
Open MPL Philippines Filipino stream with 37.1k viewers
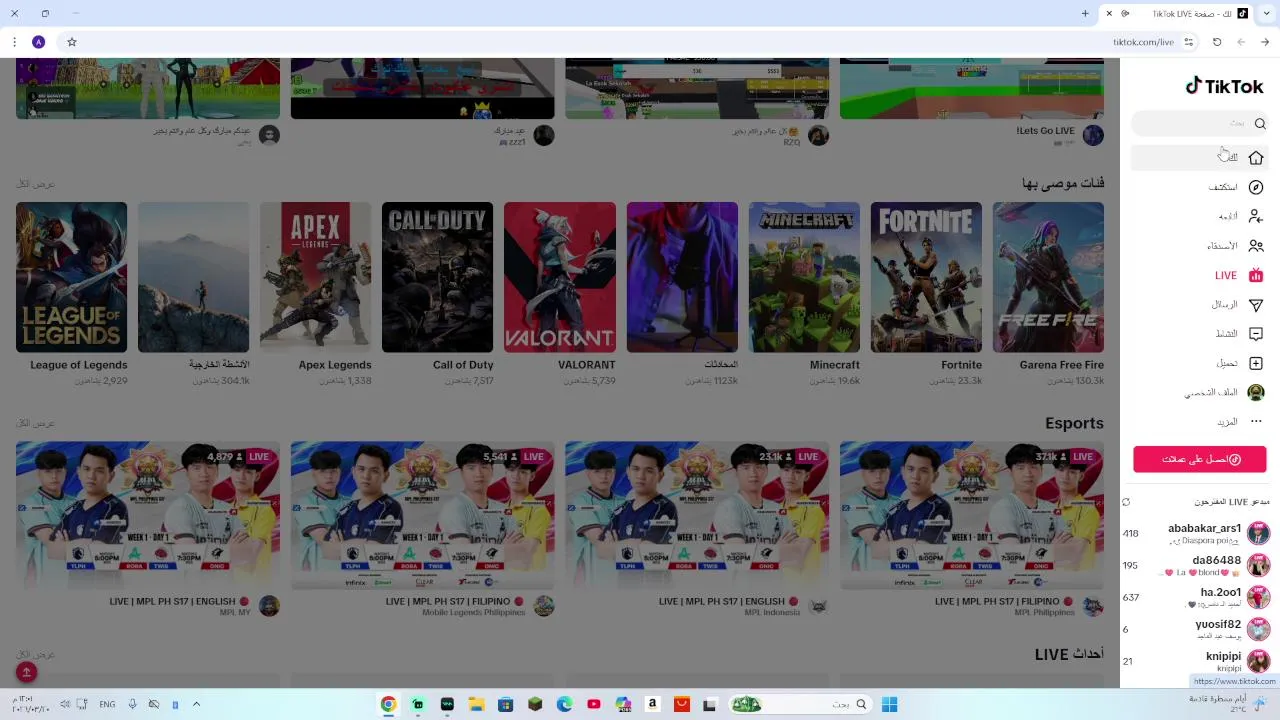tap(972, 516)
